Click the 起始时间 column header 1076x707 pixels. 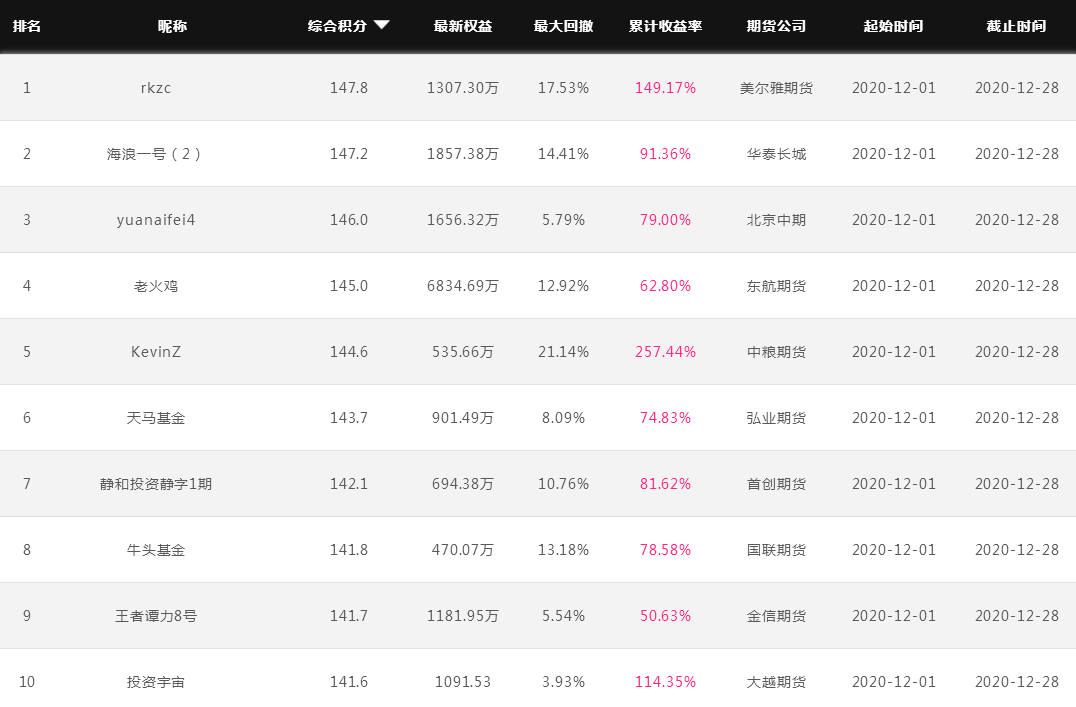point(893,26)
